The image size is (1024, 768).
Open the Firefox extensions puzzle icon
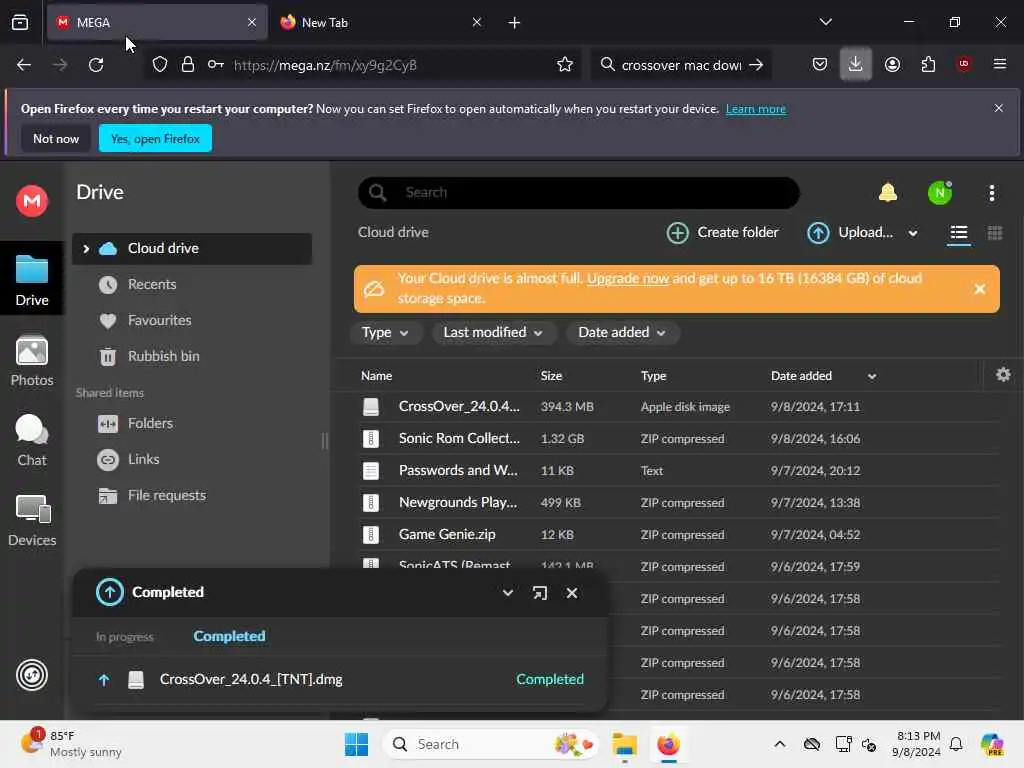click(928, 65)
